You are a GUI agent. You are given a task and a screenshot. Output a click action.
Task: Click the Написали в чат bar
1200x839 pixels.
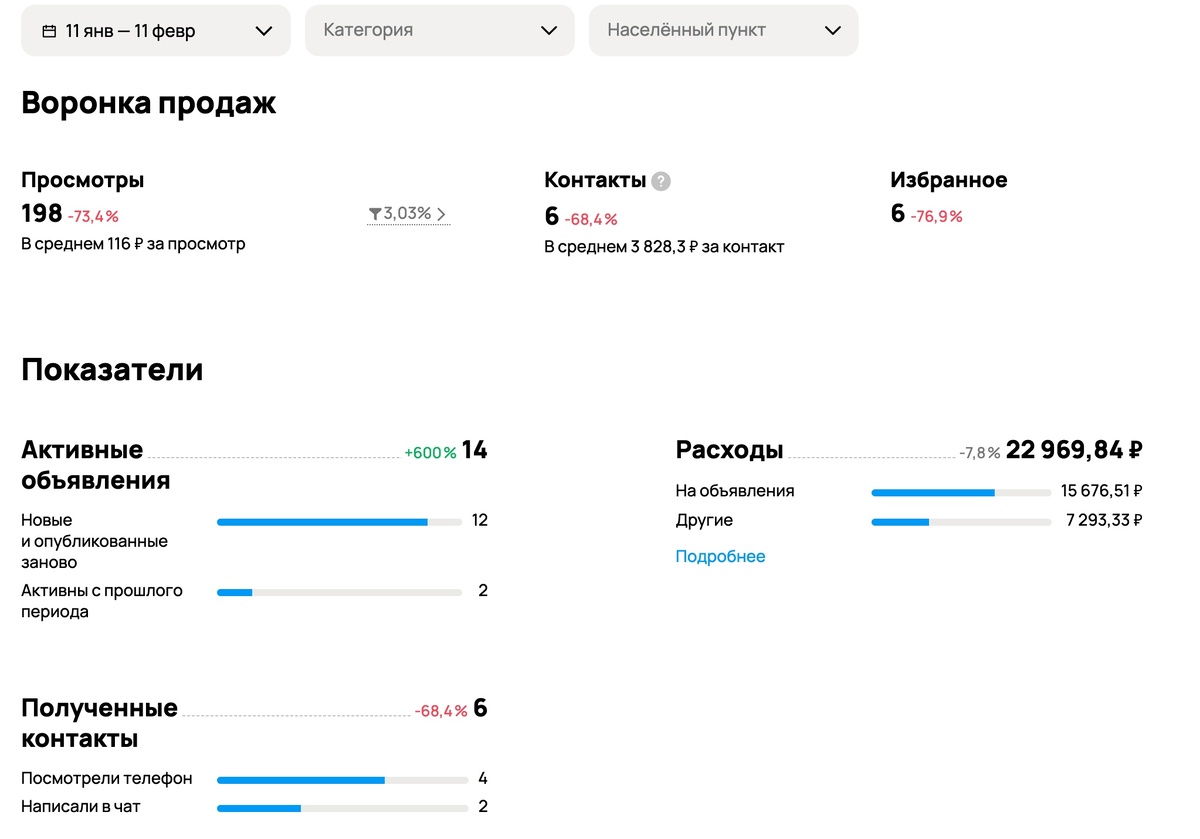point(342,808)
